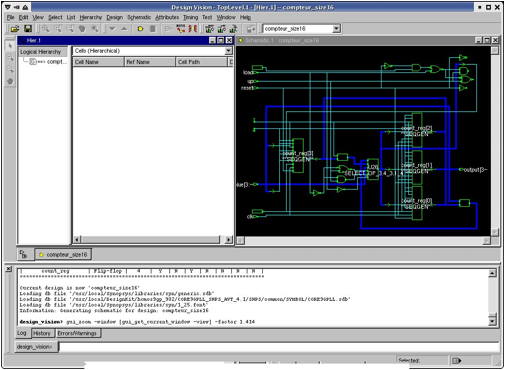The image size is (505, 370).
Task: Click the Cell Name column header
Action: [x=98, y=62]
